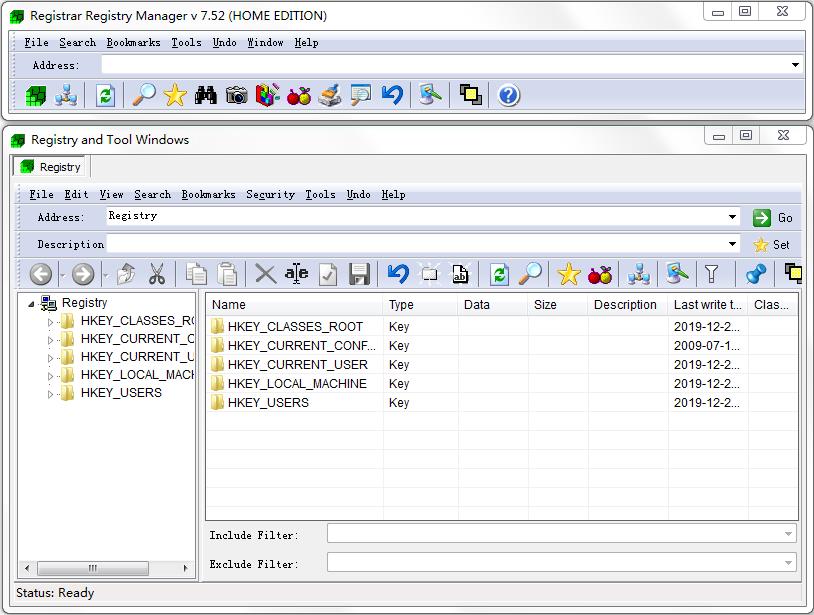Click the binoculars search icon in top toolbar
This screenshot has height=615, width=814.
(206, 95)
